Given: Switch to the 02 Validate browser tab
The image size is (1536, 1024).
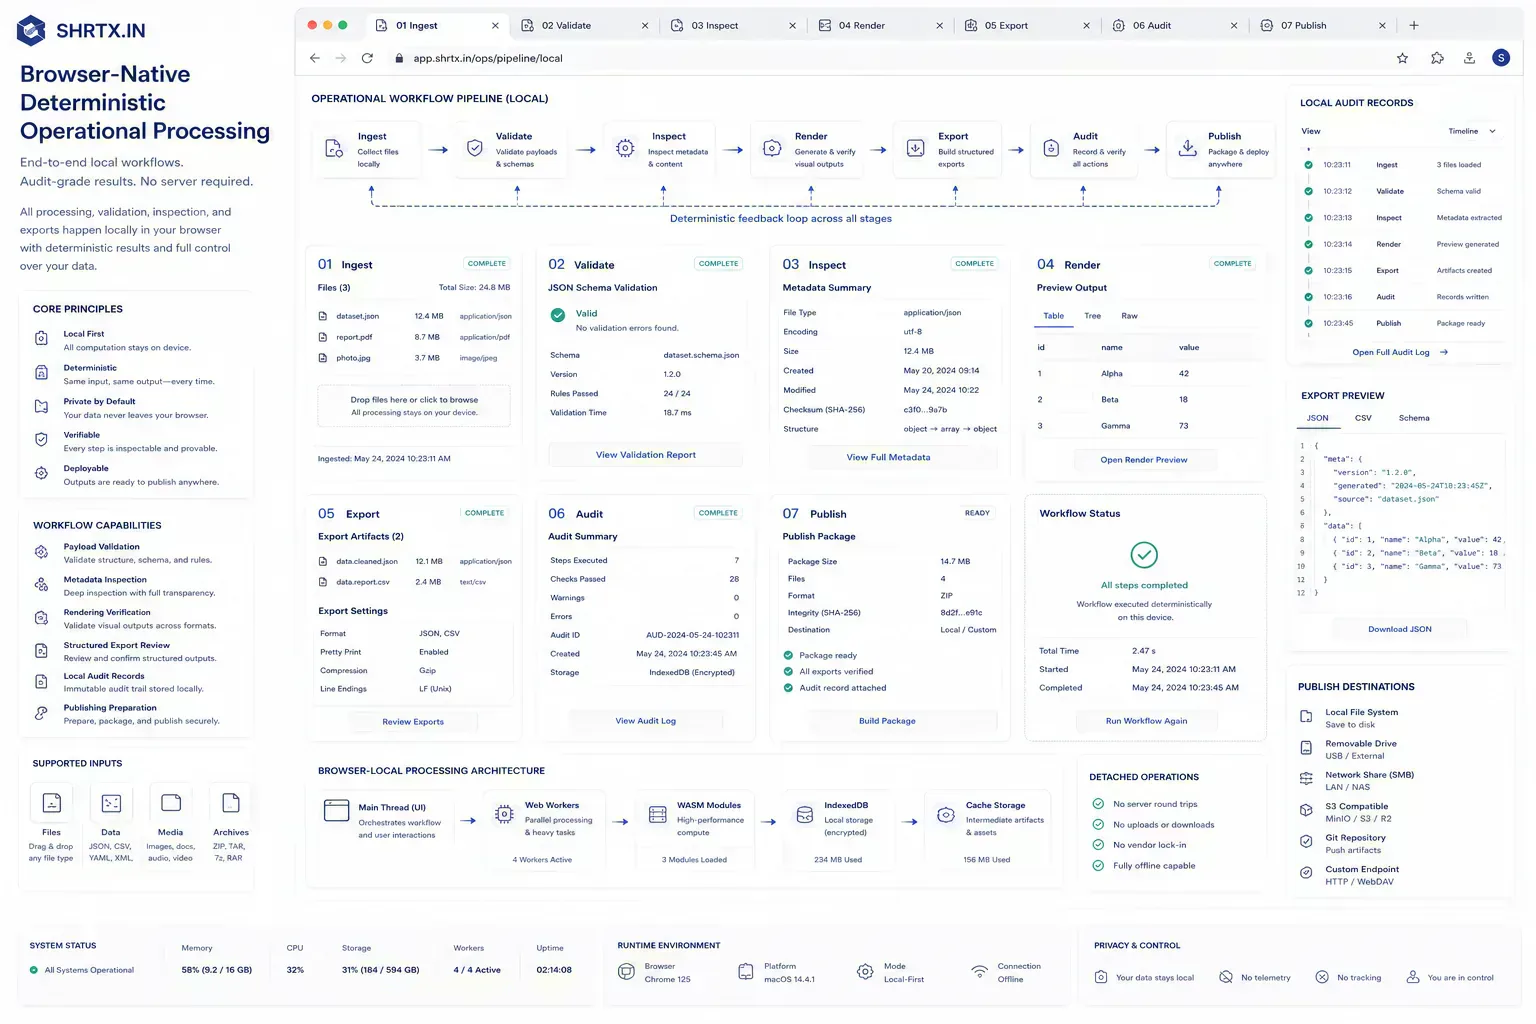Looking at the screenshot, I should click(585, 25).
